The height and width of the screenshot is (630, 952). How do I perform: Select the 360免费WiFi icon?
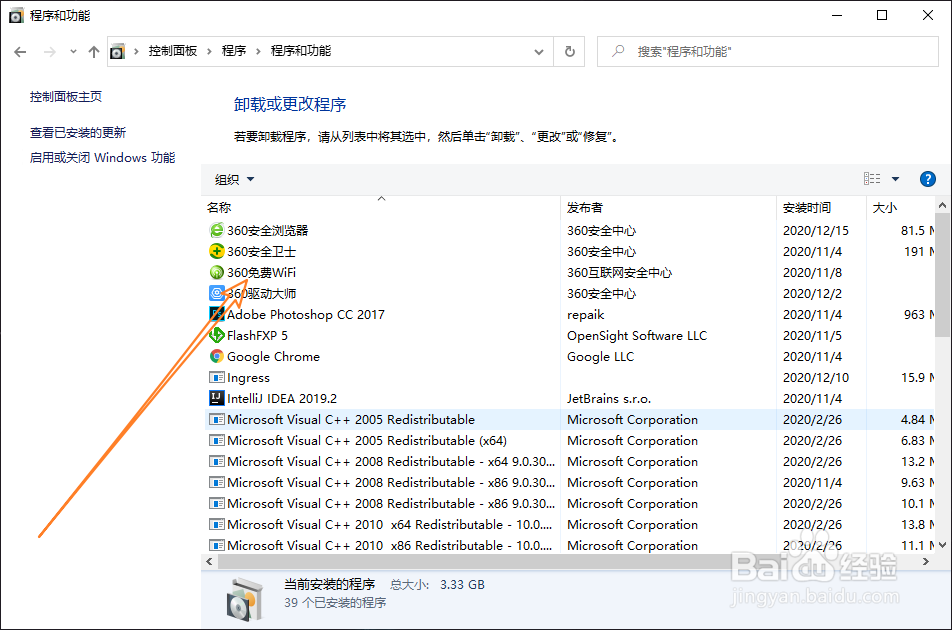coord(217,272)
